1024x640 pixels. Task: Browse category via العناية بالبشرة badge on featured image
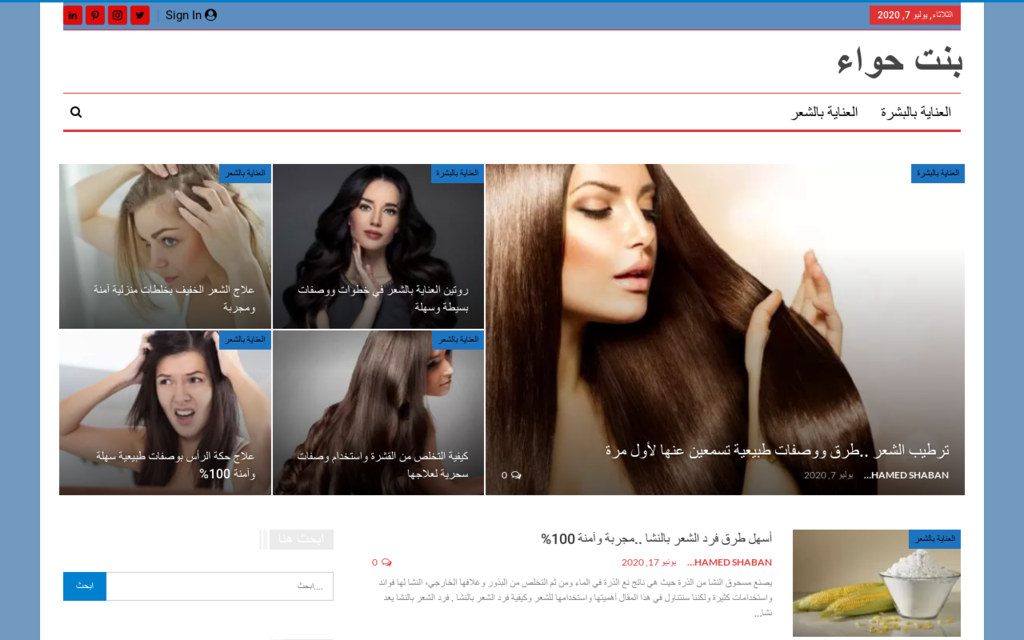(x=939, y=172)
